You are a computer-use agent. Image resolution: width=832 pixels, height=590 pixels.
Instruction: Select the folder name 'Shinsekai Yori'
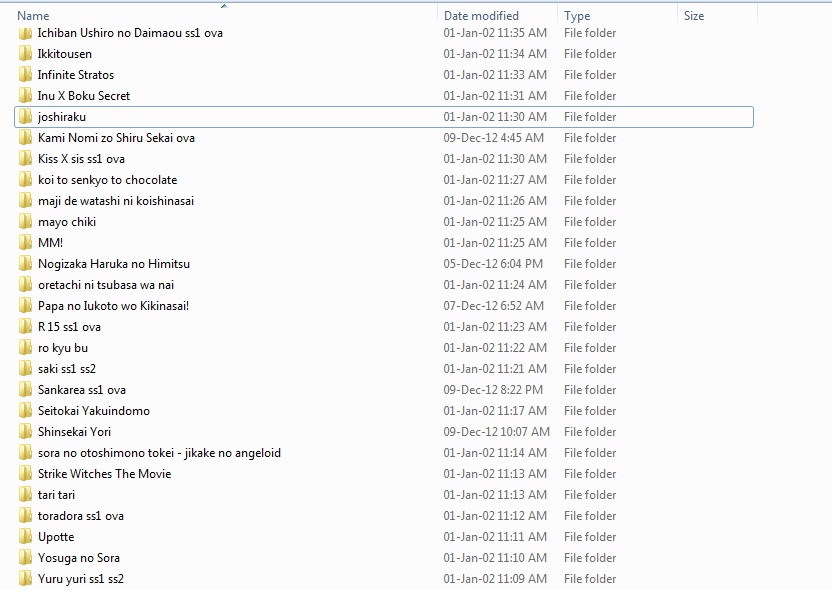(74, 432)
